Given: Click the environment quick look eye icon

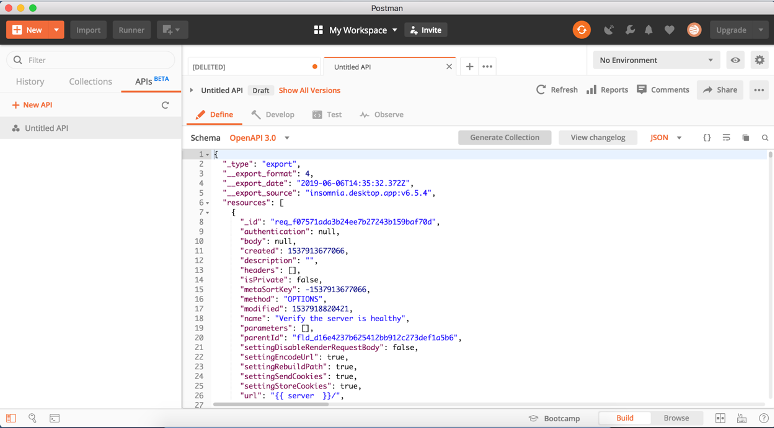Looking at the screenshot, I should pyautogui.click(x=736, y=60).
